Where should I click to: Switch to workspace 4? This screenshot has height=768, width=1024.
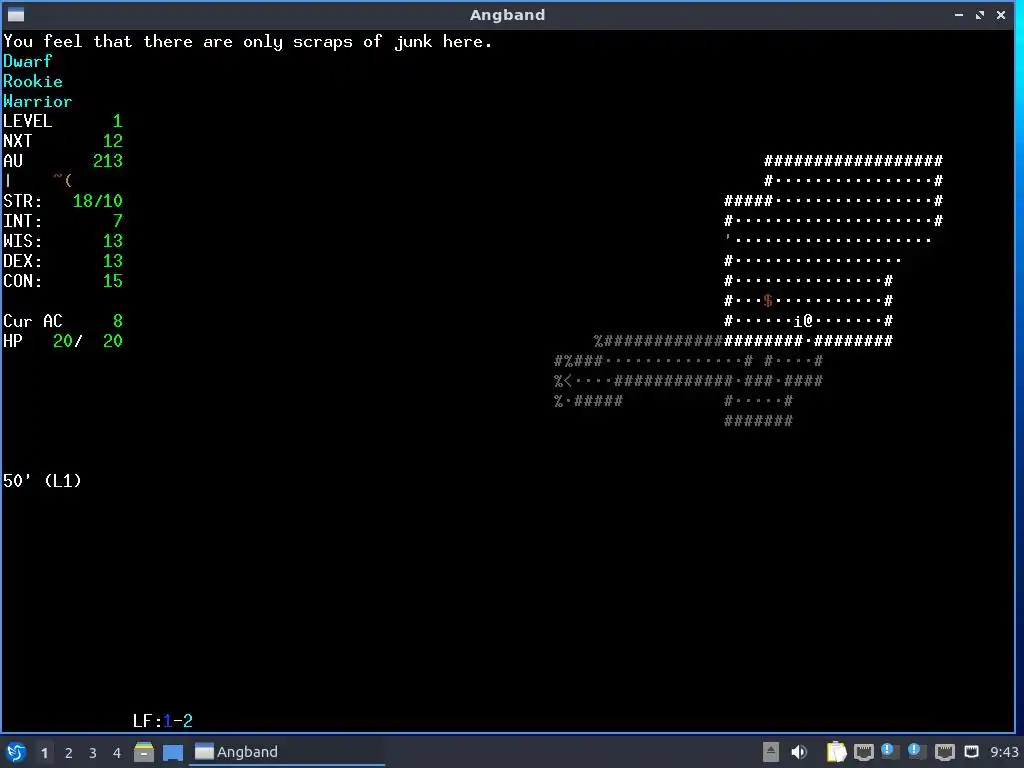pos(117,753)
